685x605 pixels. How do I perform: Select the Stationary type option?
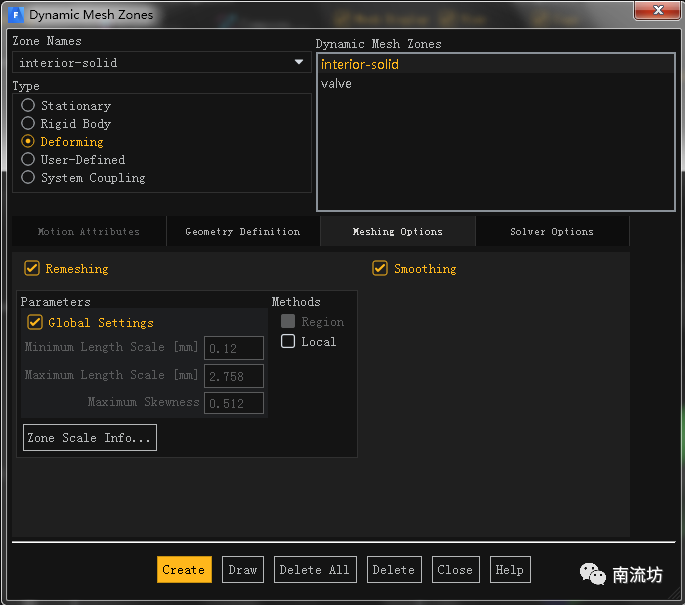point(28,105)
